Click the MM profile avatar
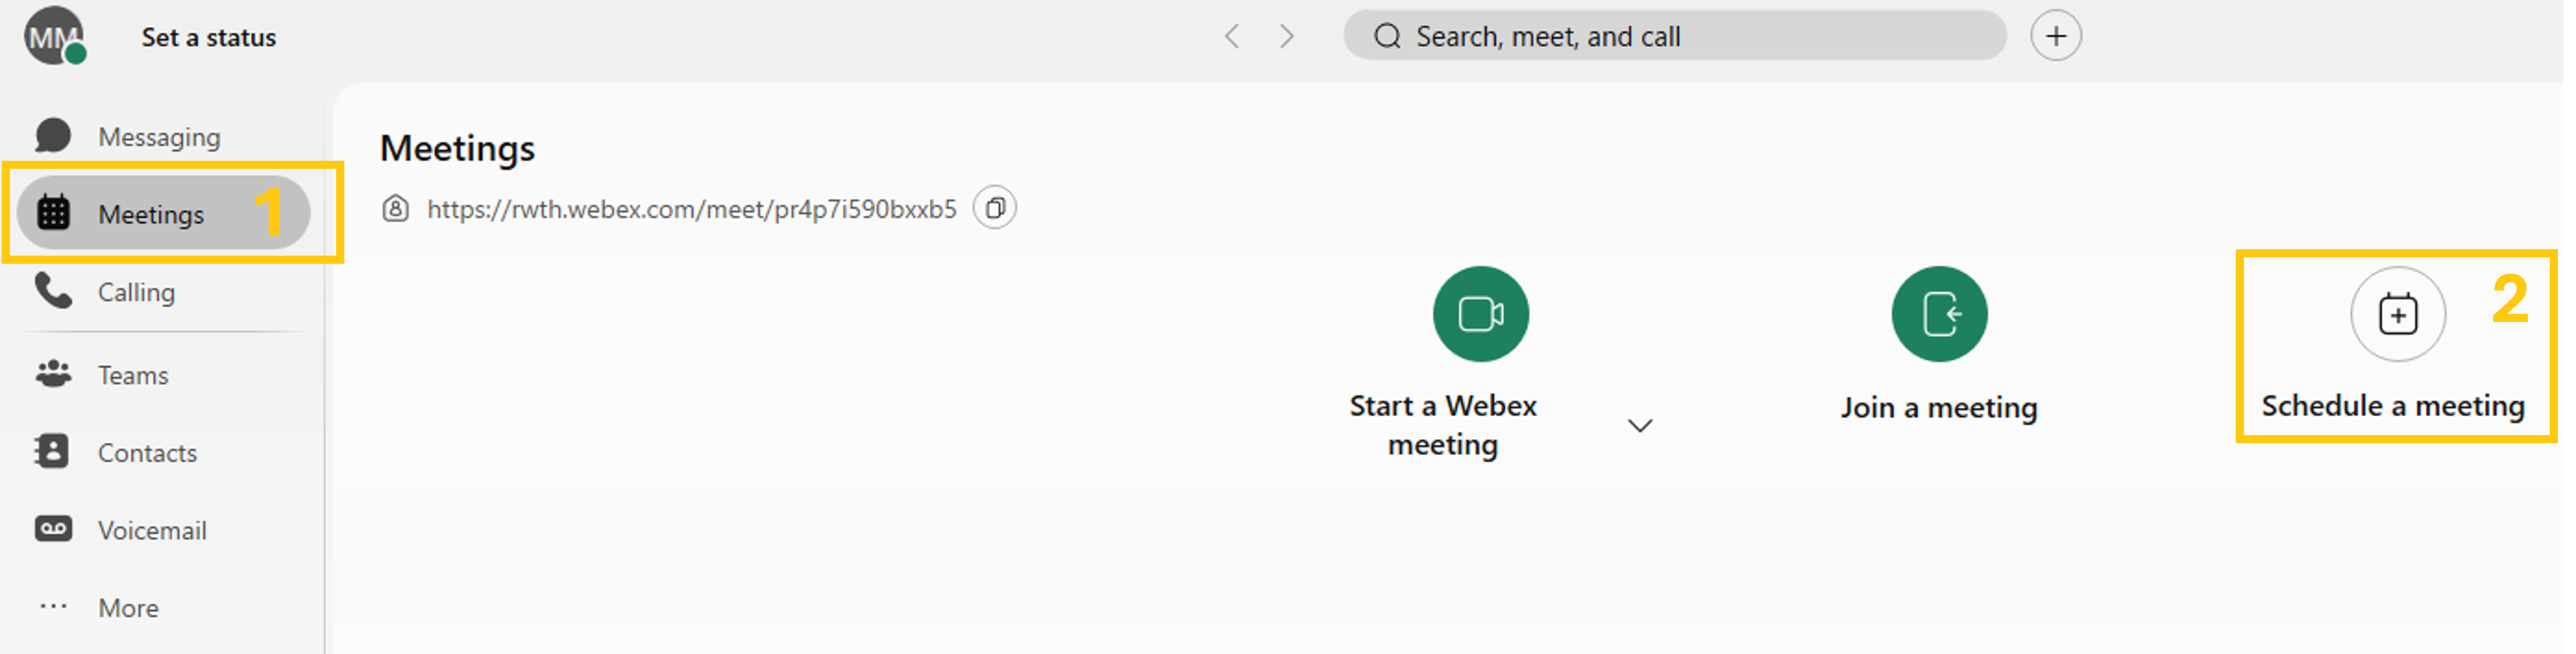The height and width of the screenshot is (654, 2576). [53, 37]
